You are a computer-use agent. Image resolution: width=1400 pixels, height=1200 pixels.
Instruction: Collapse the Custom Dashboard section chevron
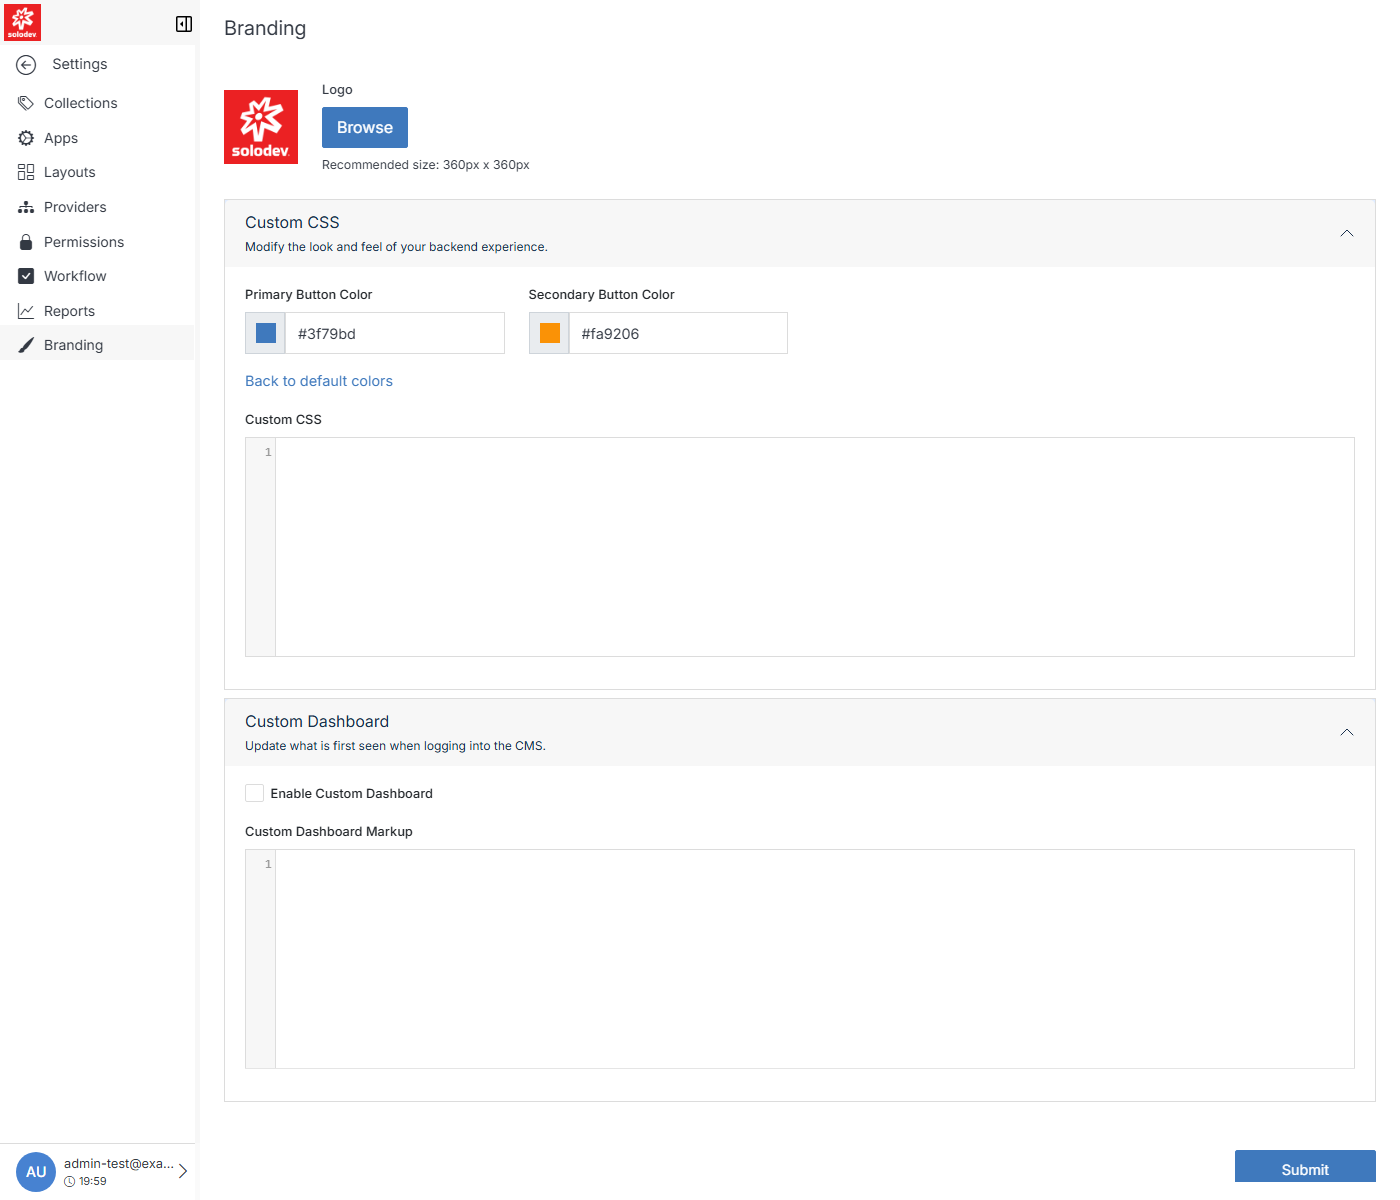click(x=1347, y=732)
